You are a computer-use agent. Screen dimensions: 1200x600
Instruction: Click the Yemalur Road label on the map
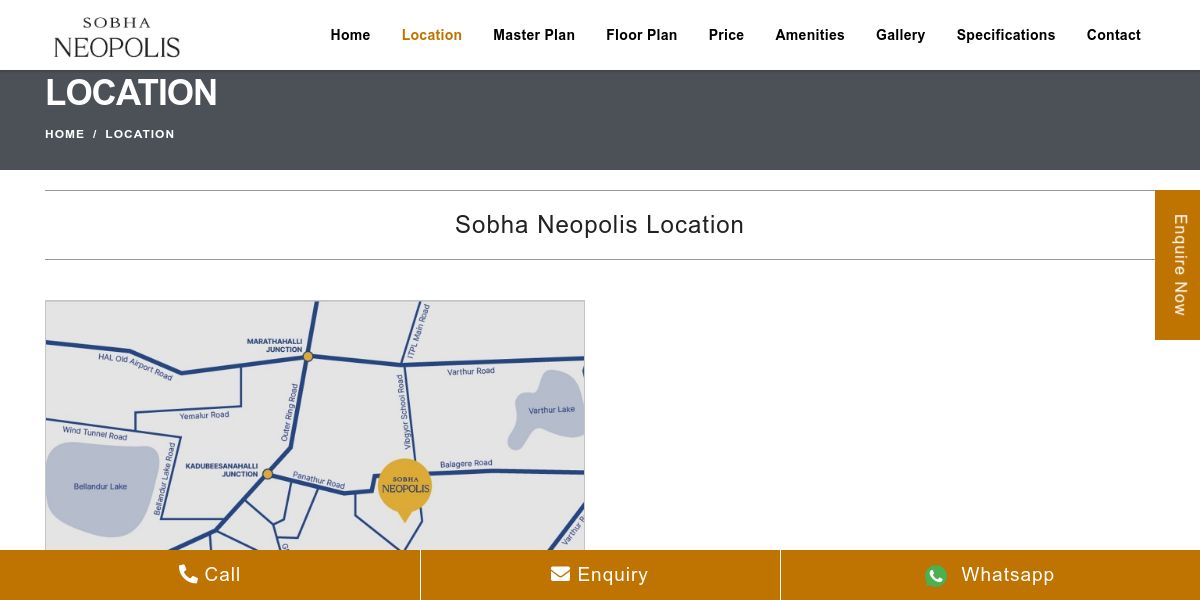tap(204, 415)
